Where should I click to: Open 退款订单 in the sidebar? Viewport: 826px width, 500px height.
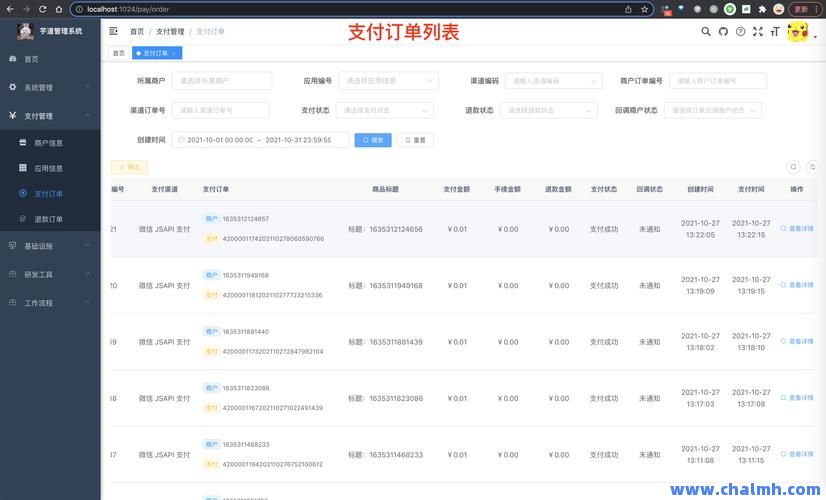[50, 219]
